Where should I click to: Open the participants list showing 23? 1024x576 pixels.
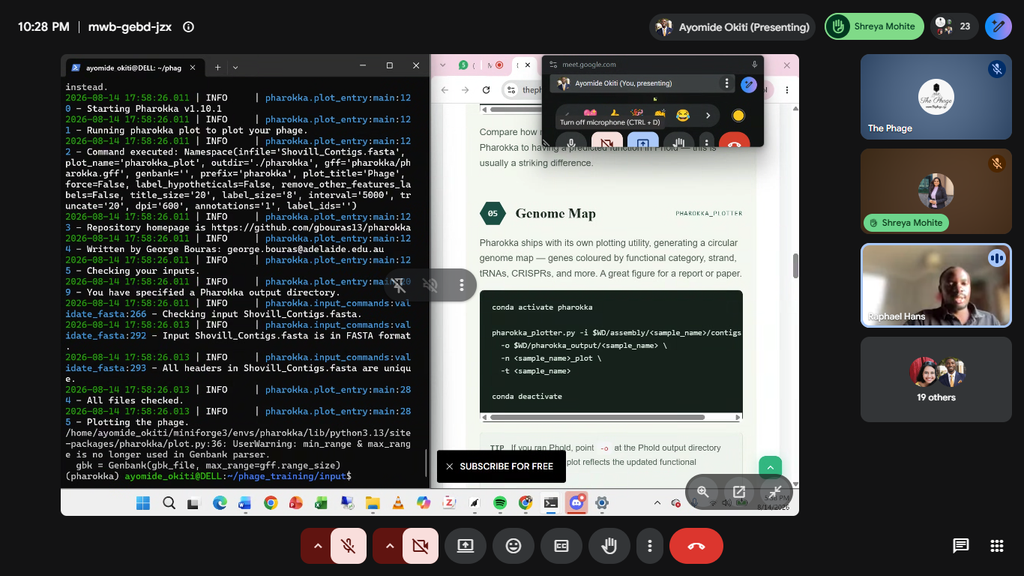[953, 27]
